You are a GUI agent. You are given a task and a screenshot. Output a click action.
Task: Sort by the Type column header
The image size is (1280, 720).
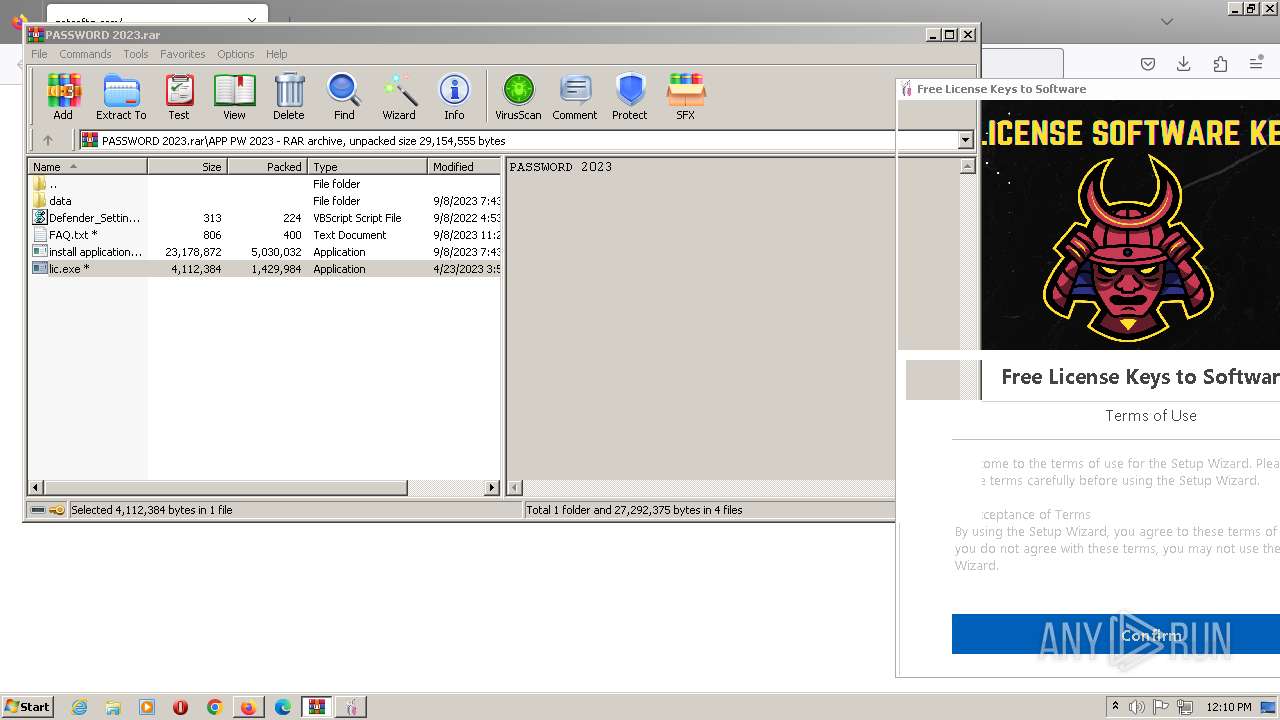click(x=368, y=167)
